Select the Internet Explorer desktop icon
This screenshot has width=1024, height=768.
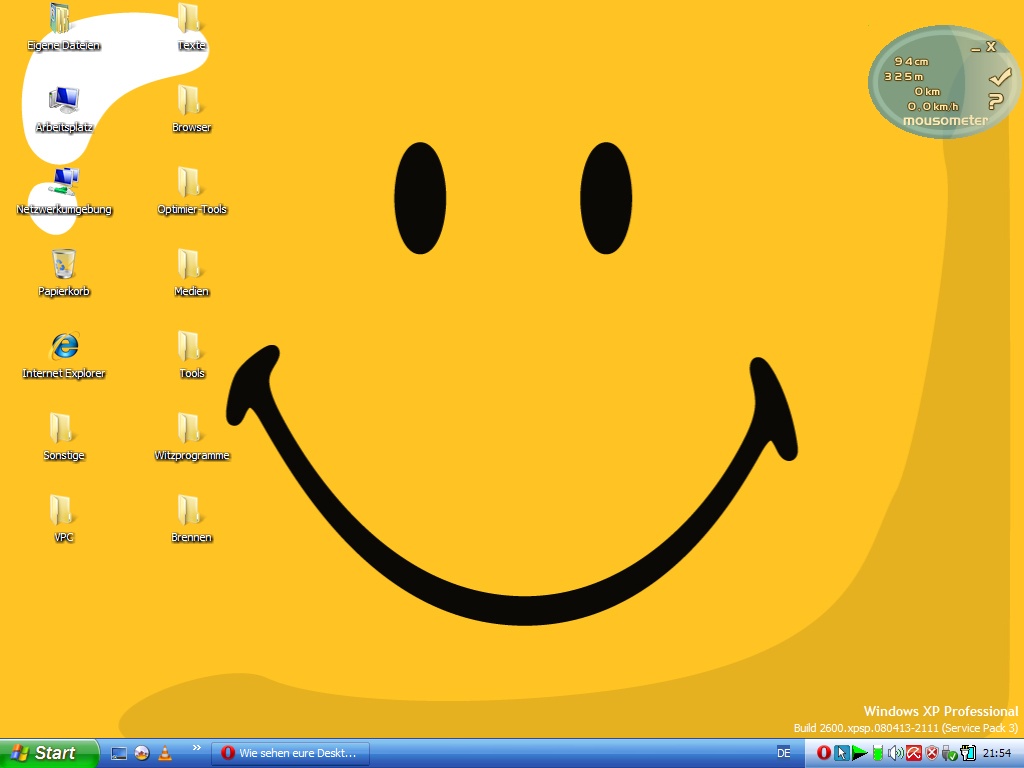pos(64,346)
